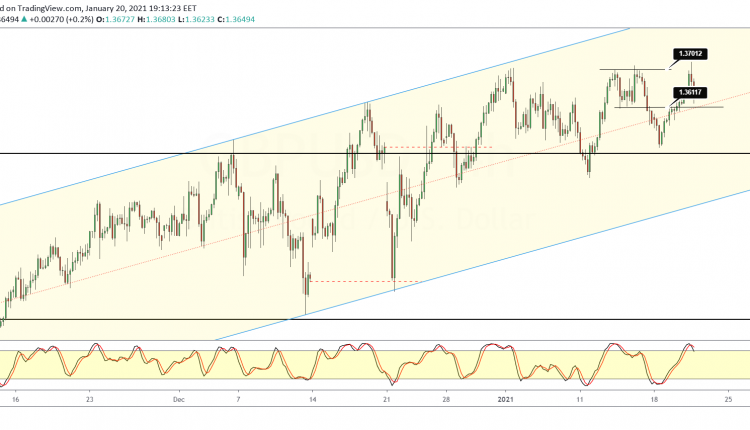
Task: Click the date 23 on time axis
Action: tap(89, 399)
